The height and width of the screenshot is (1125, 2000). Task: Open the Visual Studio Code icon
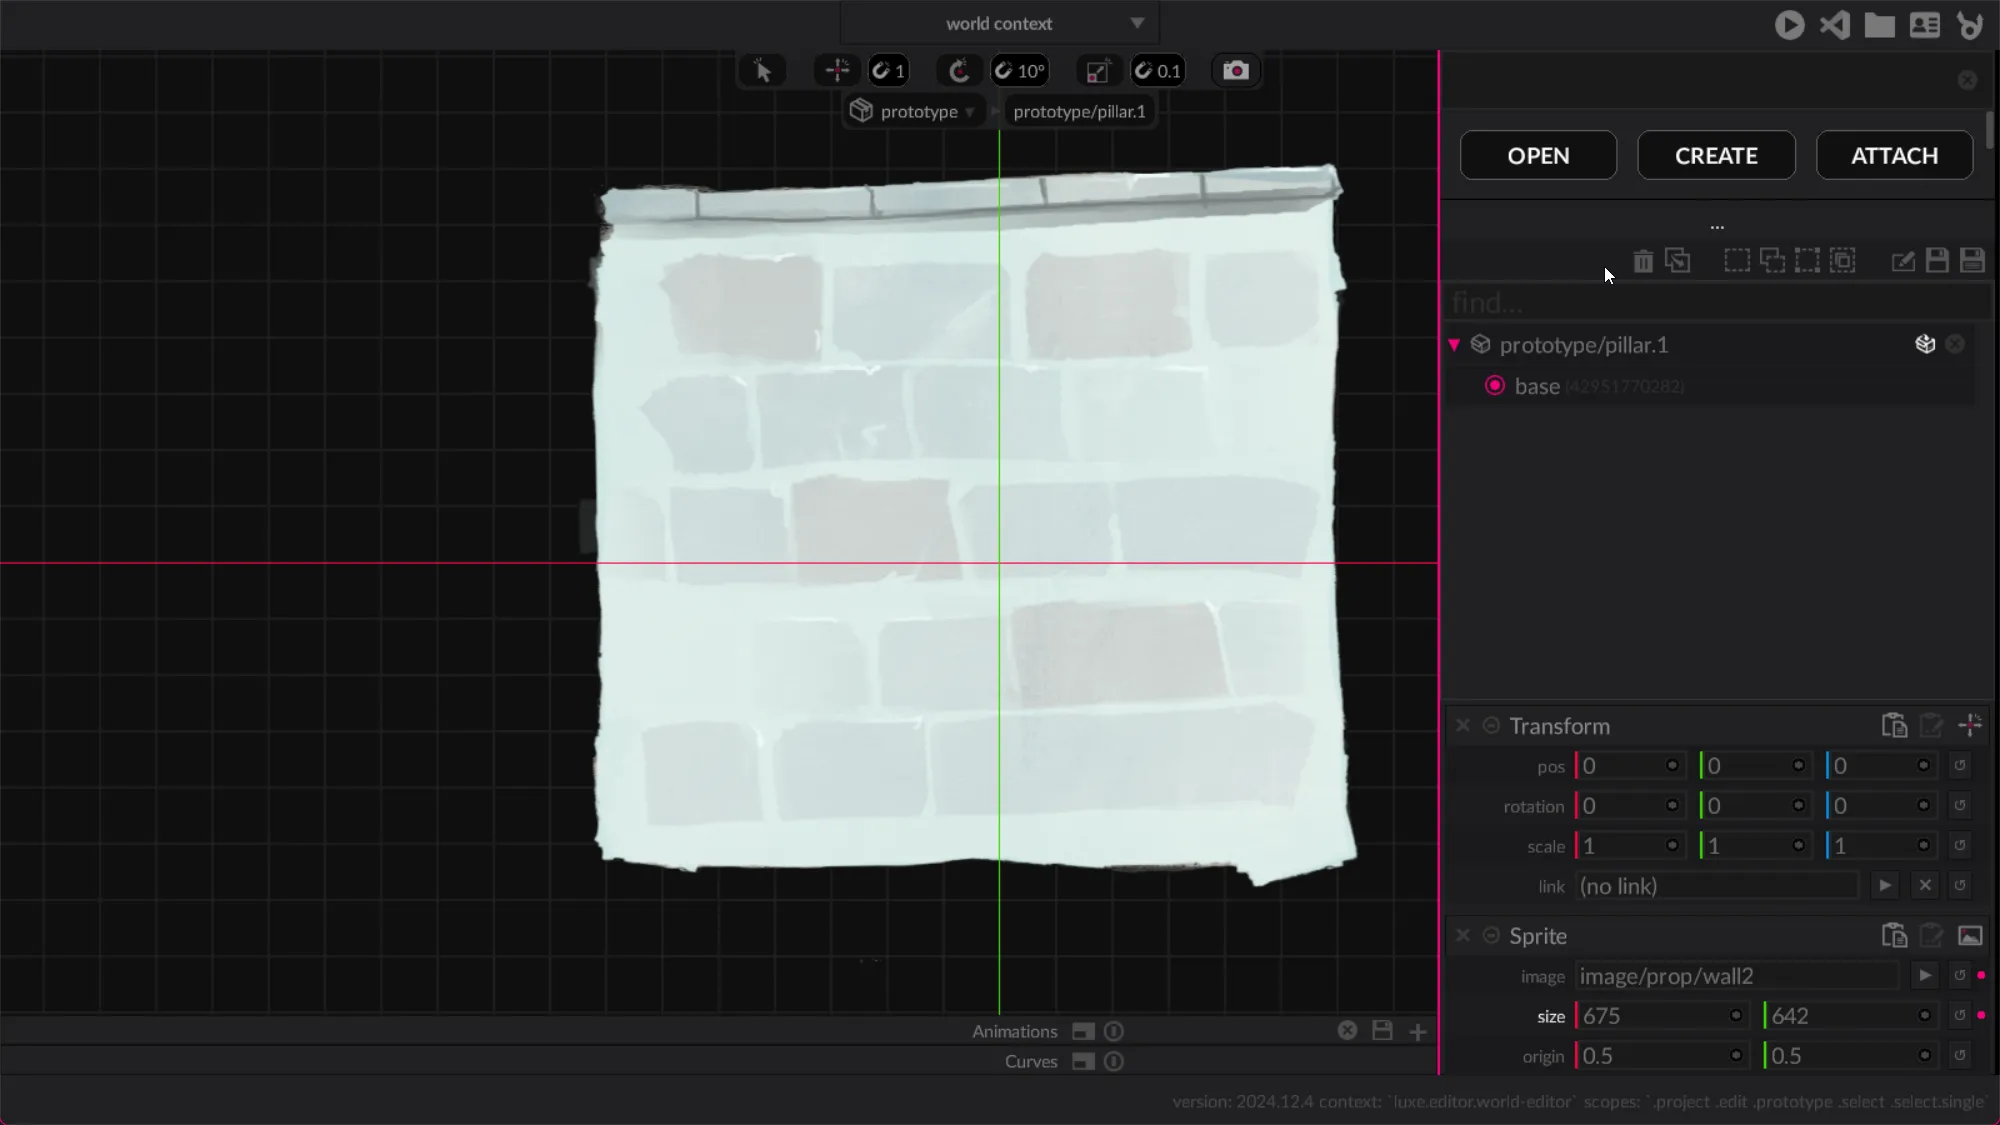click(x=1835, y=25)
